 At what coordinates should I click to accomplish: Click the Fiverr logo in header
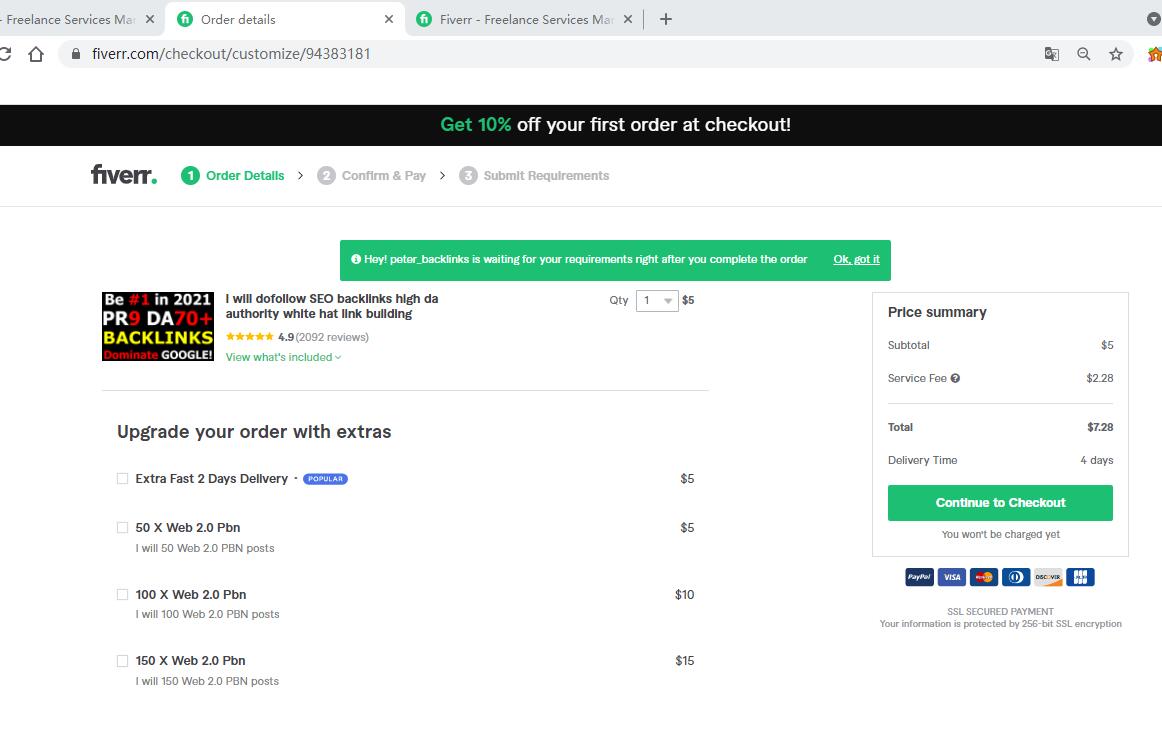(x=123, y=175)
